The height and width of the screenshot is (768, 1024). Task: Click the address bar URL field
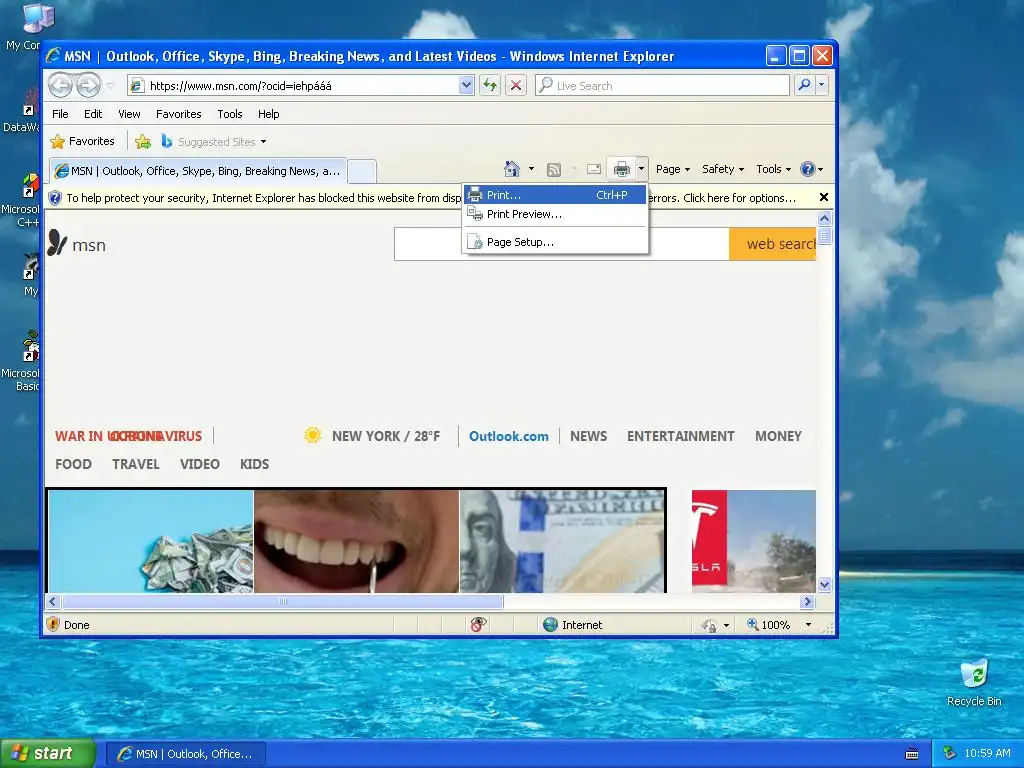[294, 86]
